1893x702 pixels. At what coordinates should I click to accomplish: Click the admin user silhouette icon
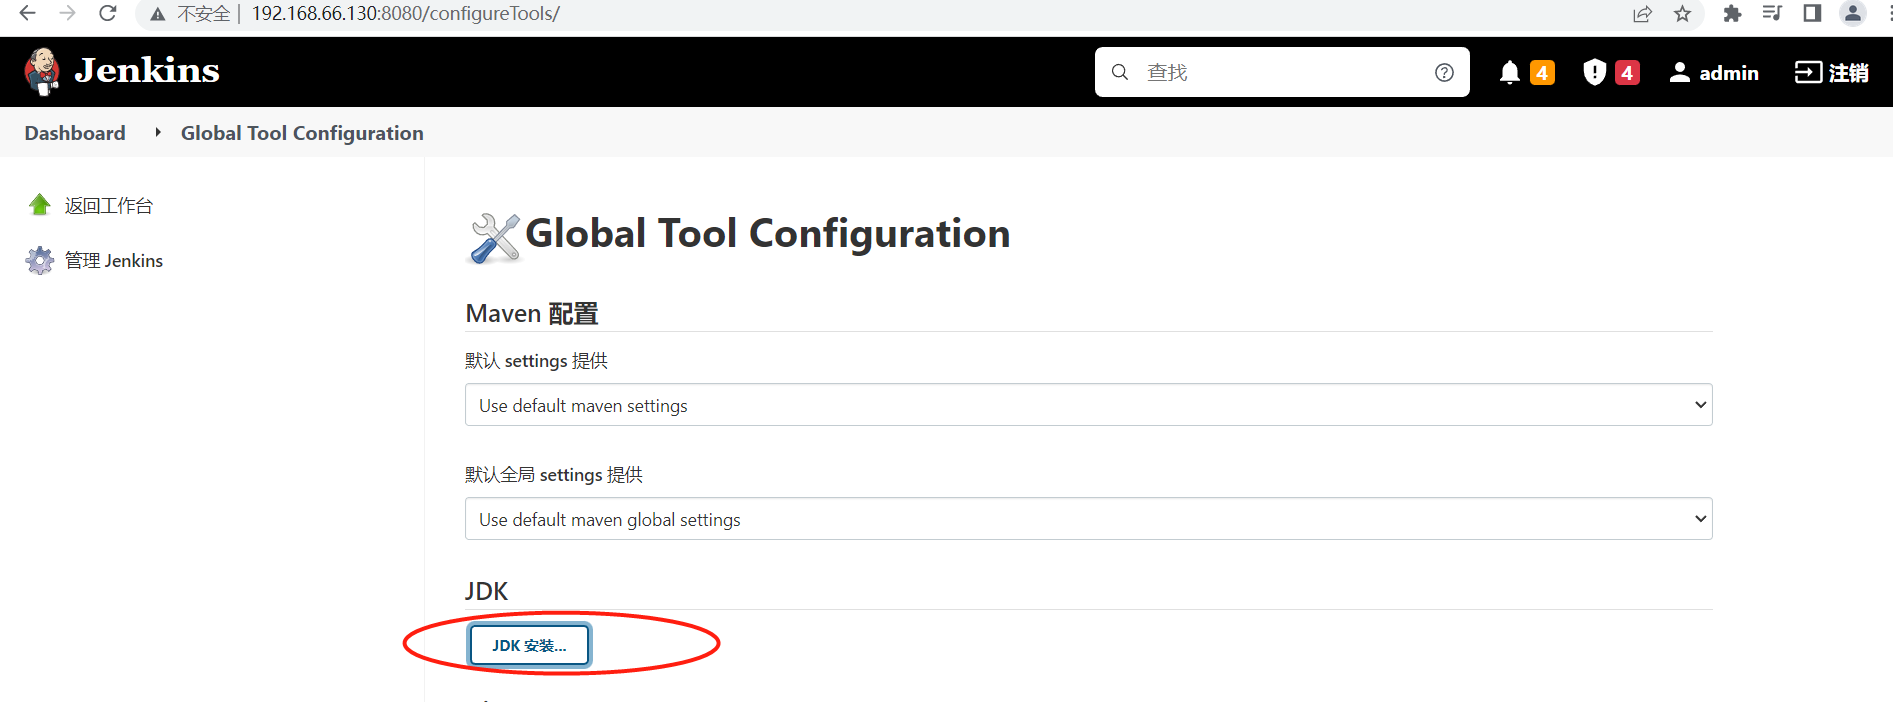tap(1680, 72)
